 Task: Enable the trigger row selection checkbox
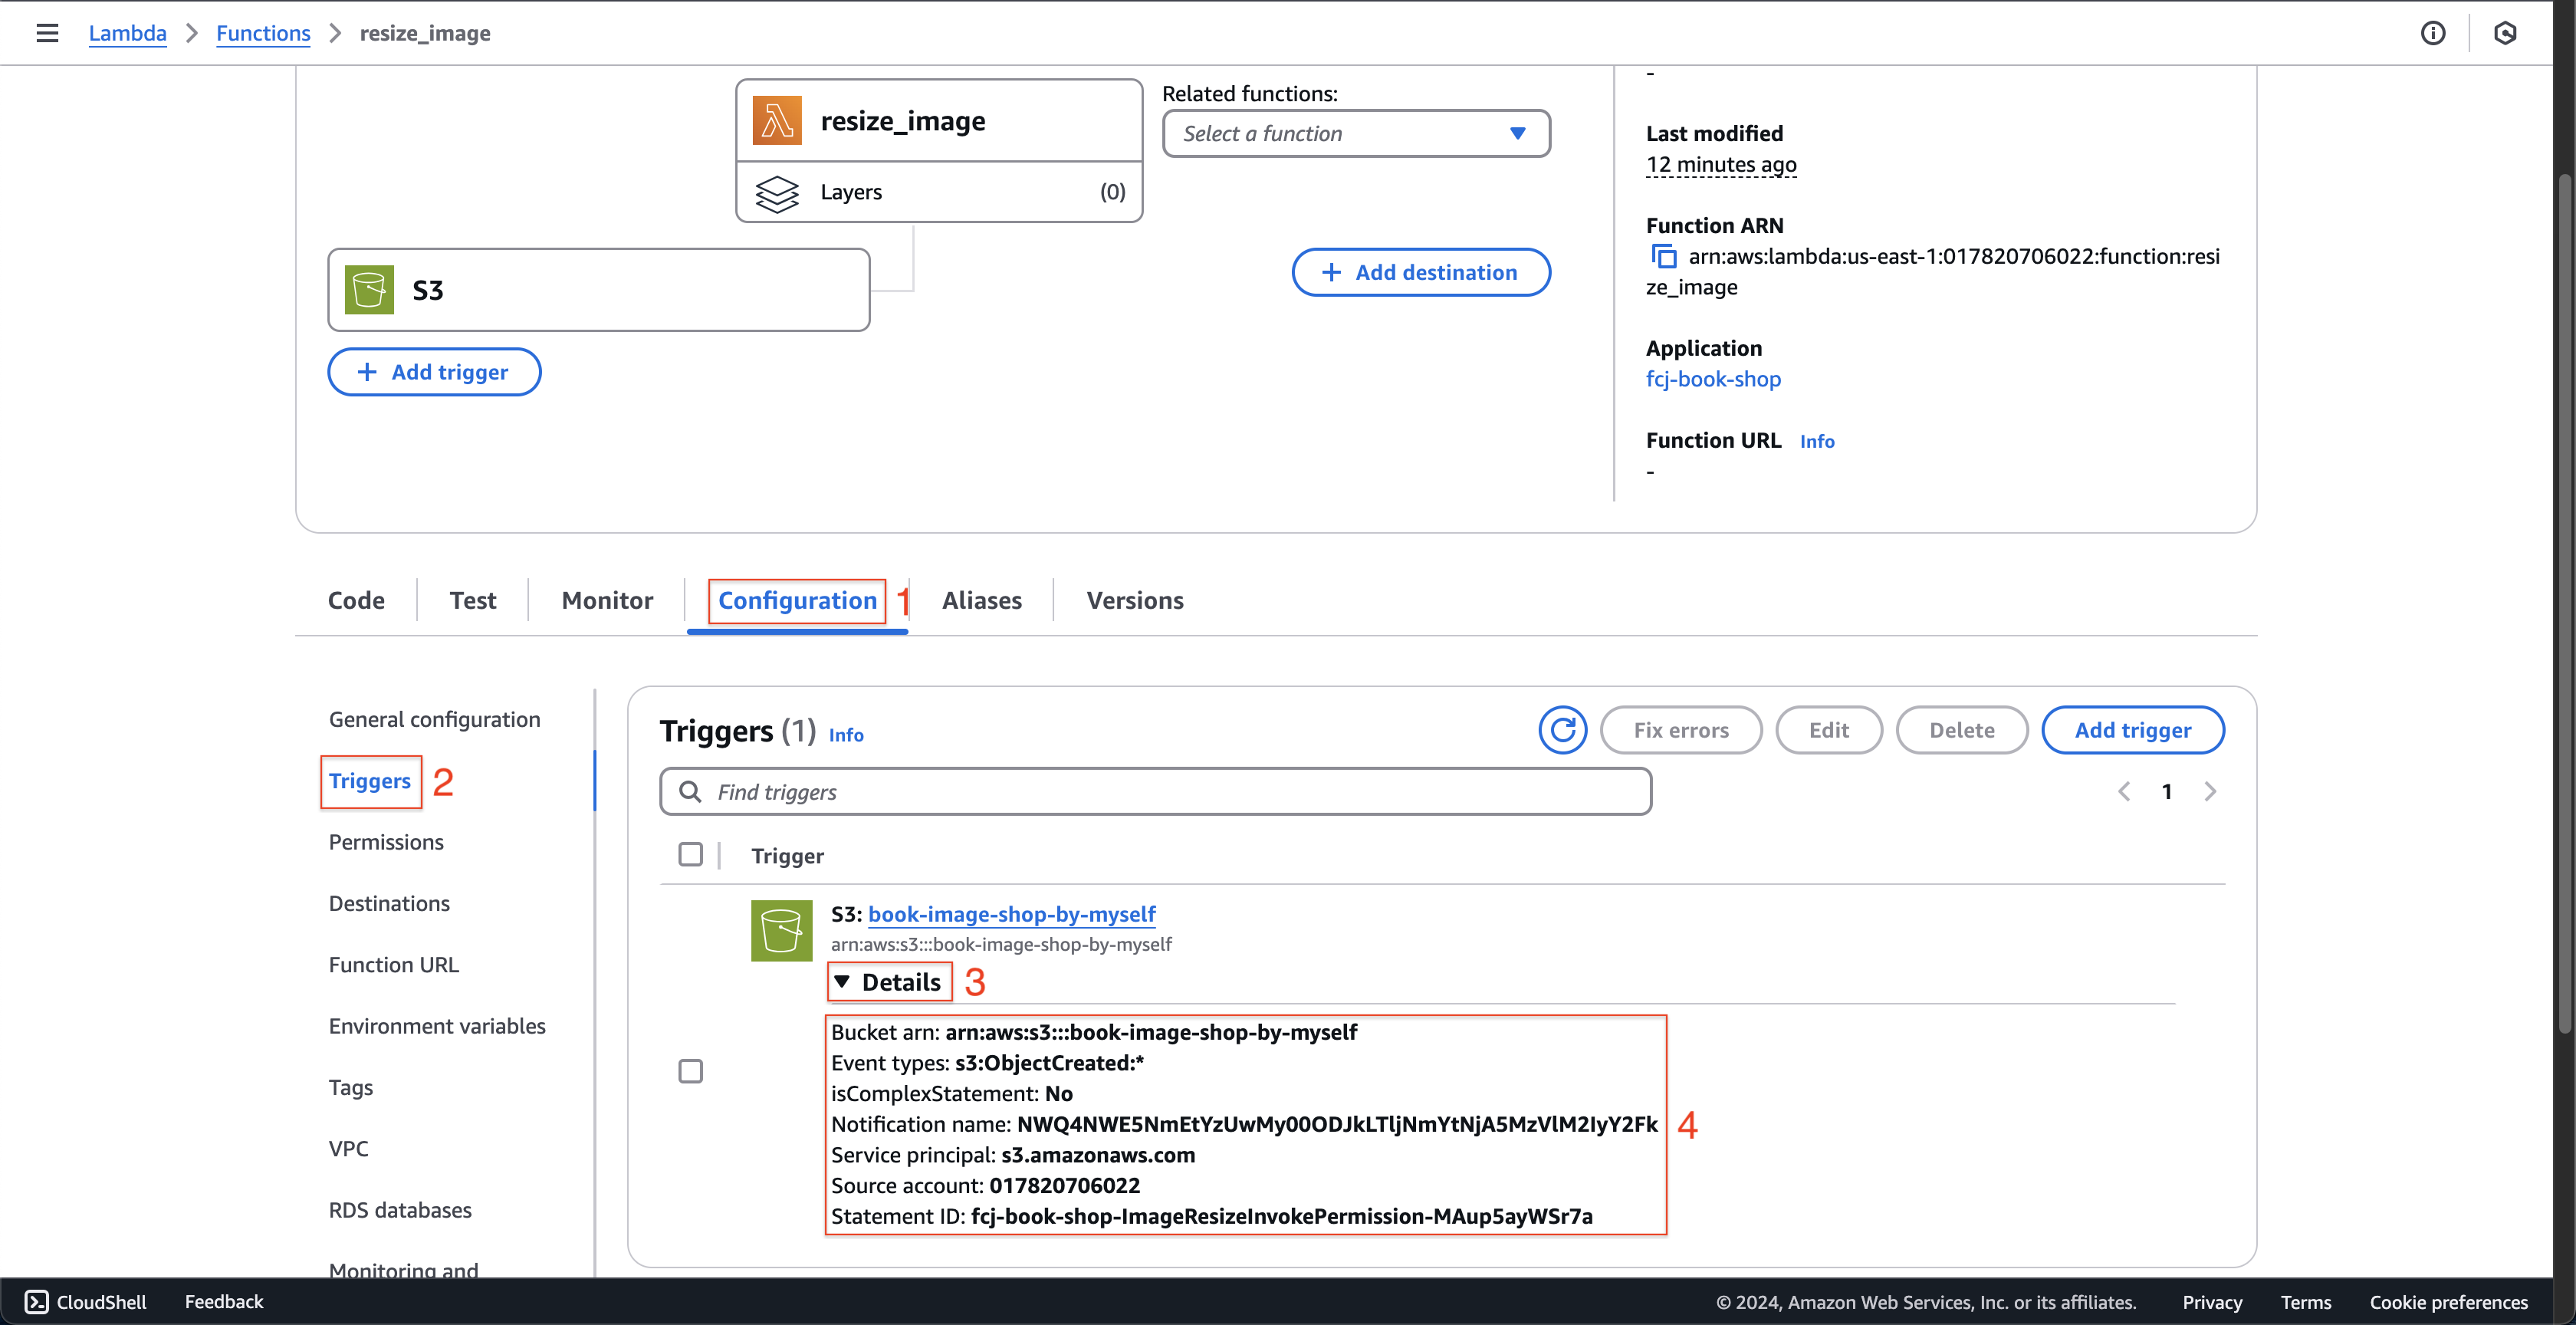tap(691, 1070)
